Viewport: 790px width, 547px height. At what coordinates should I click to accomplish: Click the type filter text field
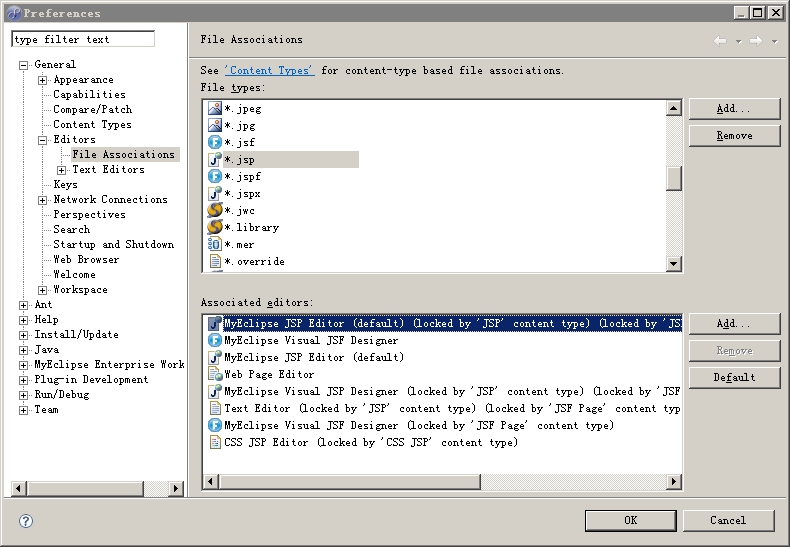tap(83, 39)
